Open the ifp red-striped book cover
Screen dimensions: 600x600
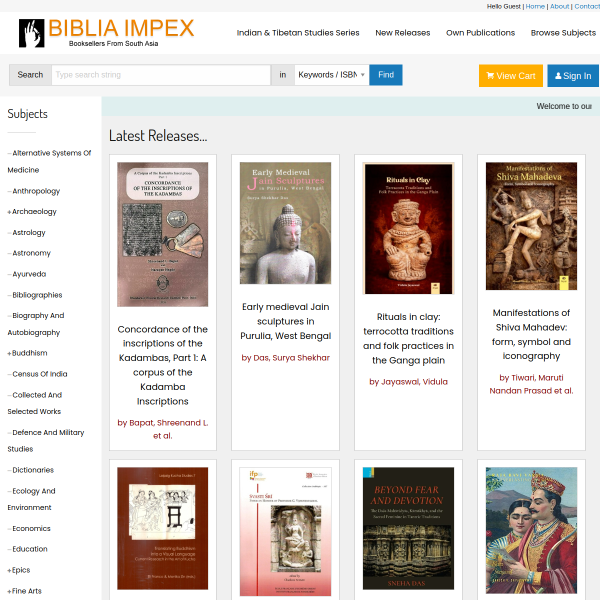(x=285, y=531)
